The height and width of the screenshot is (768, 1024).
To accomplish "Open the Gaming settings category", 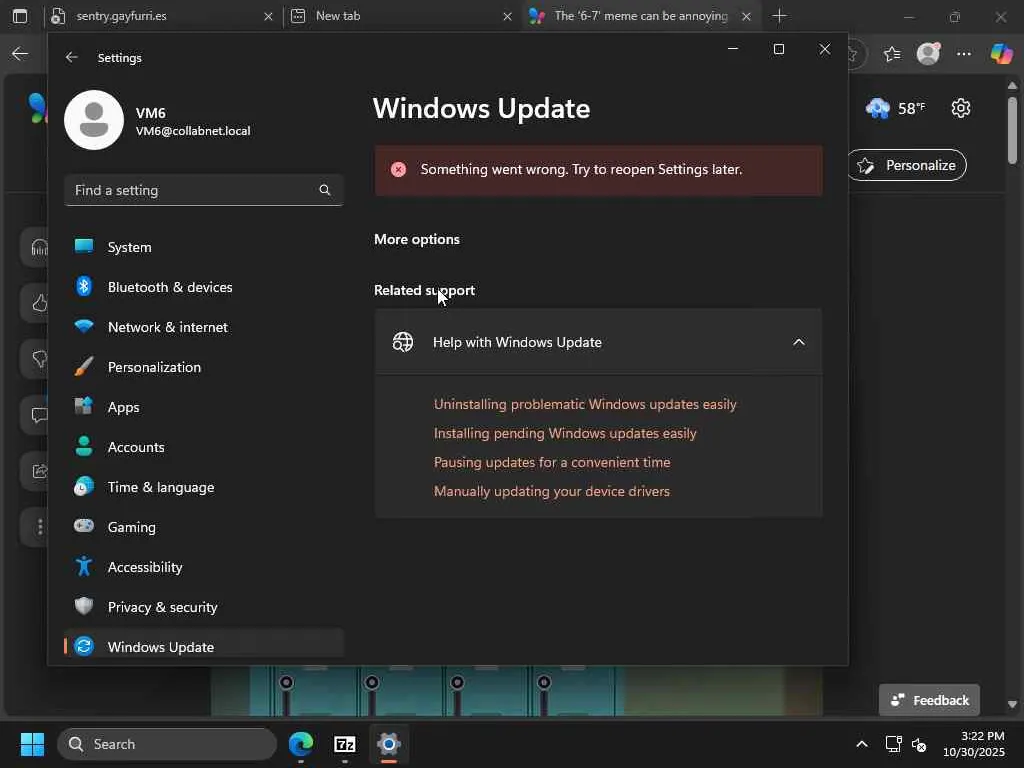I will 204,526.
